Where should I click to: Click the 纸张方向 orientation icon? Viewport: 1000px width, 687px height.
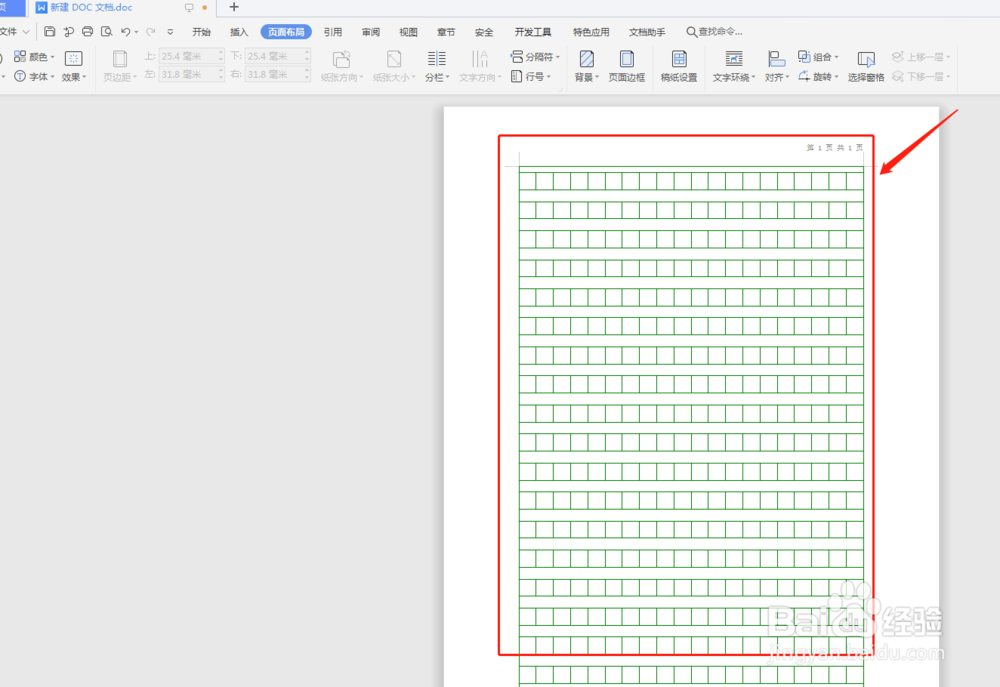pyautogui.click(x=342, y=59)
